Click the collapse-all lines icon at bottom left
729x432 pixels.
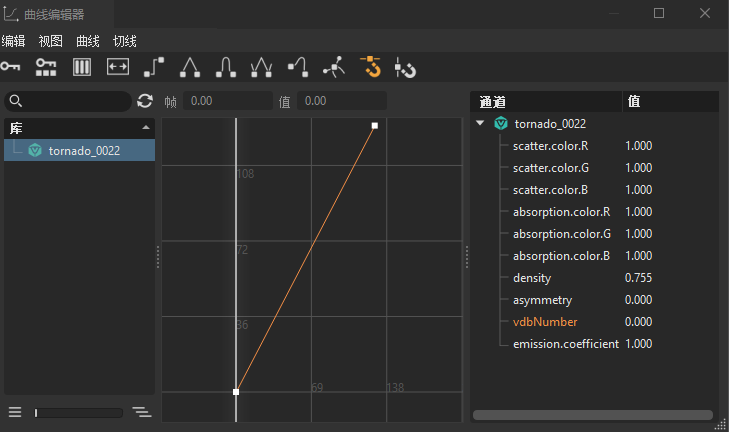(x=15, y=412)
